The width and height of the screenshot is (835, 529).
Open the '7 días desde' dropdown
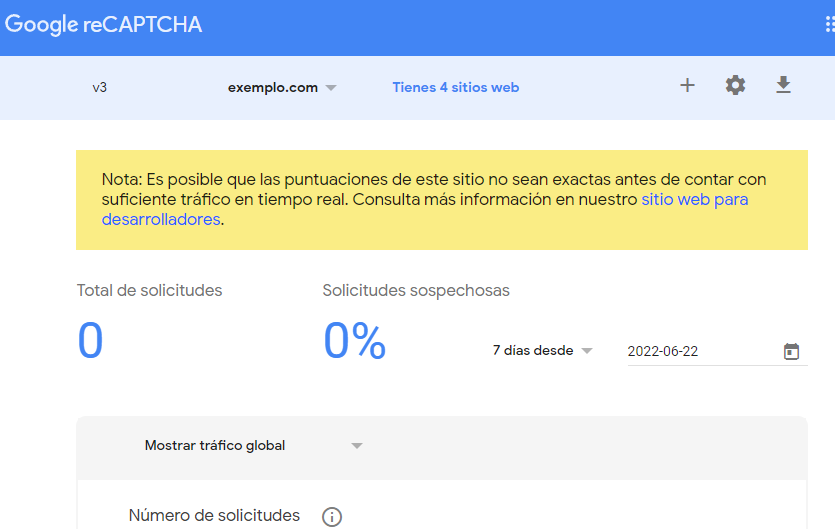click(x=542, y=351)
